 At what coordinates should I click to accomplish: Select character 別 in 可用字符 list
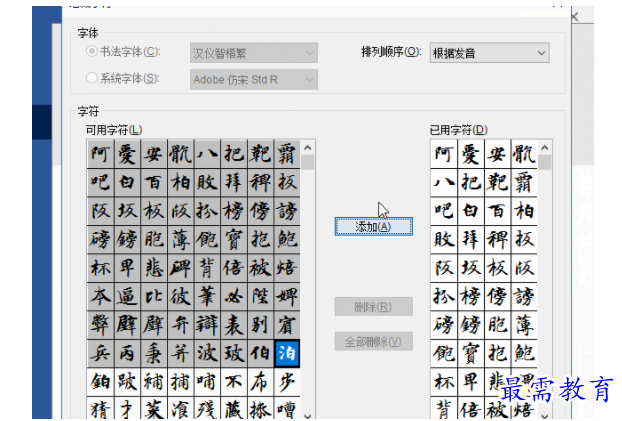tap(260, 325)
